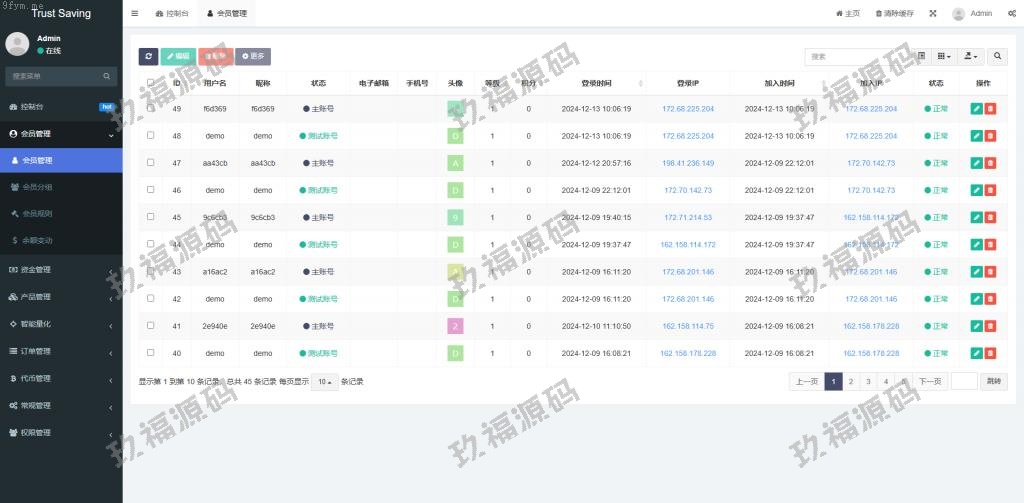Check the select-all checkbox in table header
Image resolution: width=1024 pixels, height=503 pixels.
150,83
